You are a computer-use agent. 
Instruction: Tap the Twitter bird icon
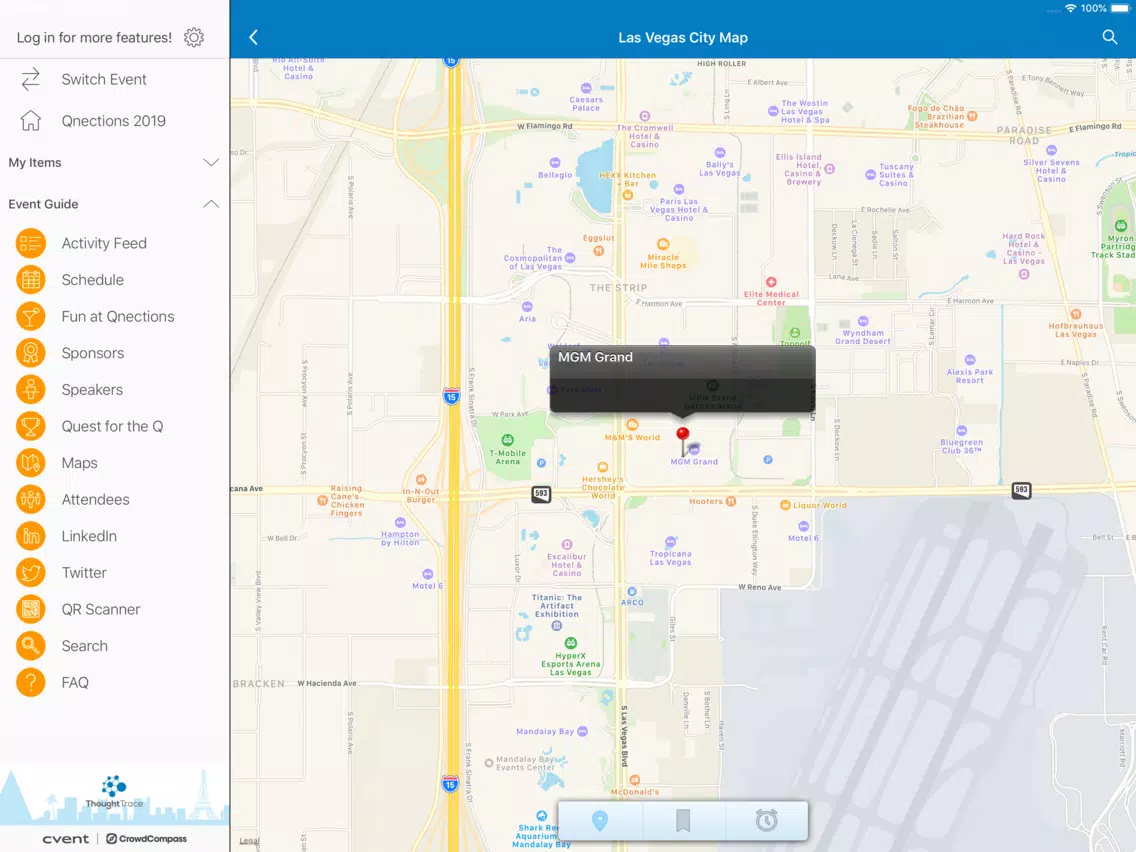30,572
